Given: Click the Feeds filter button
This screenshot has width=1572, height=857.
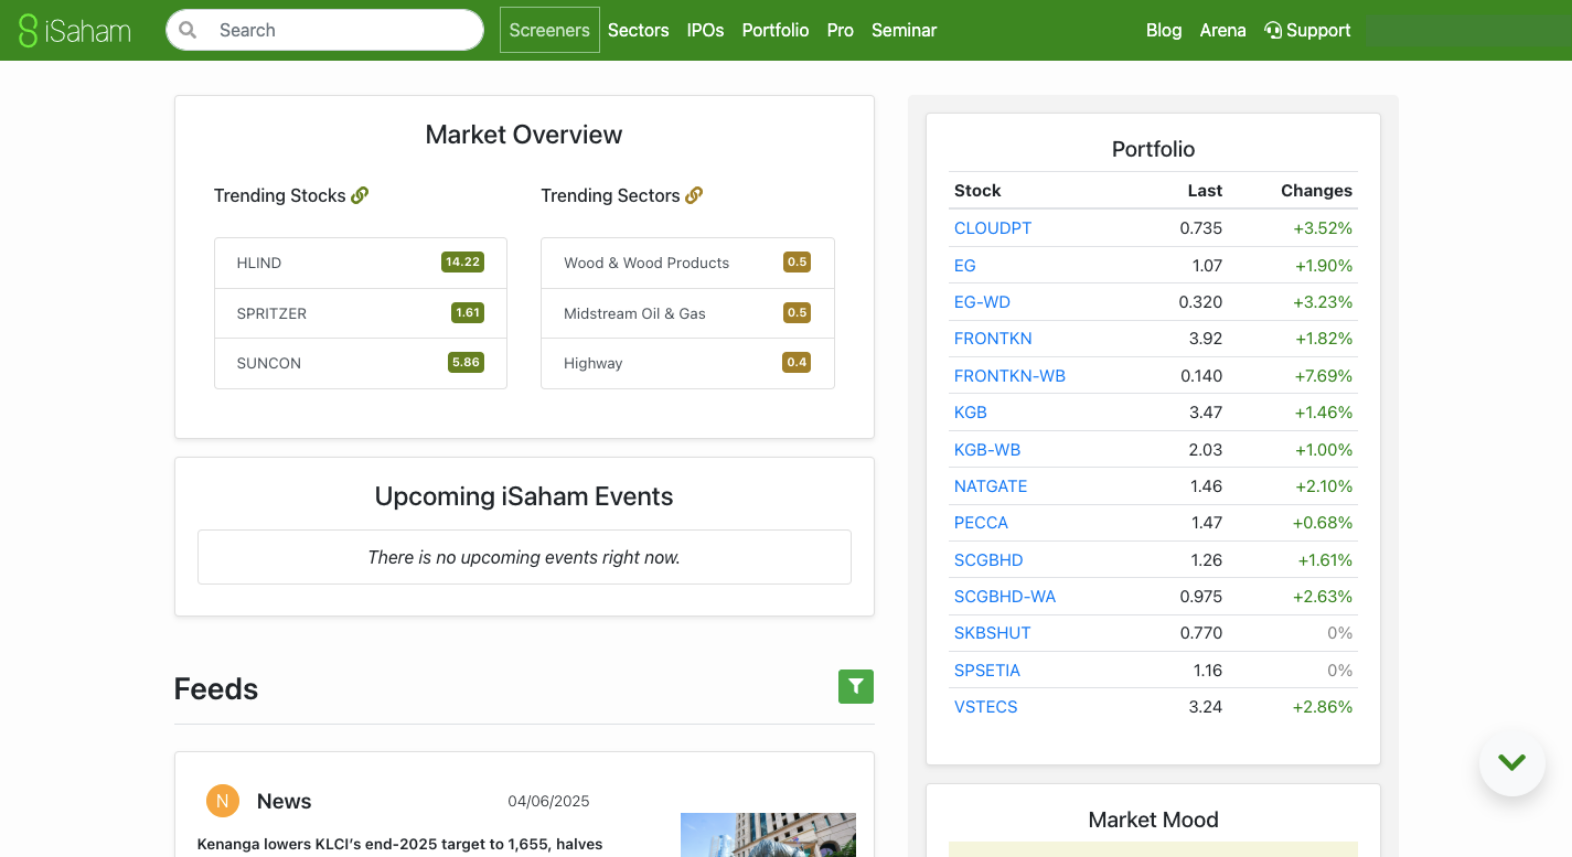Looking at the screenshot, I should pos(856,686).
